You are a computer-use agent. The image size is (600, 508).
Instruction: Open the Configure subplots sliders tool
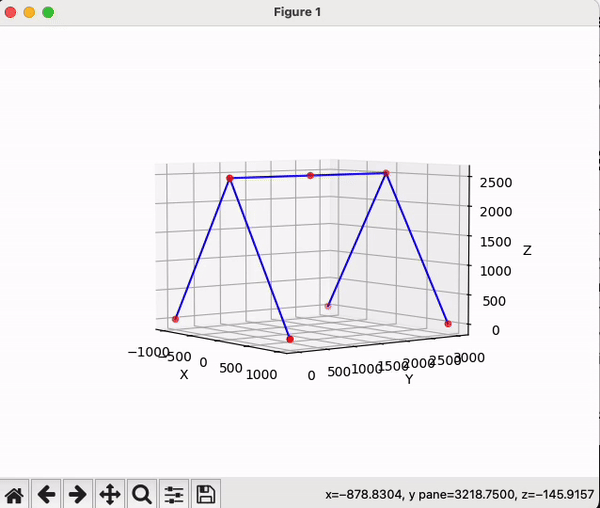[x=174, y=494]
